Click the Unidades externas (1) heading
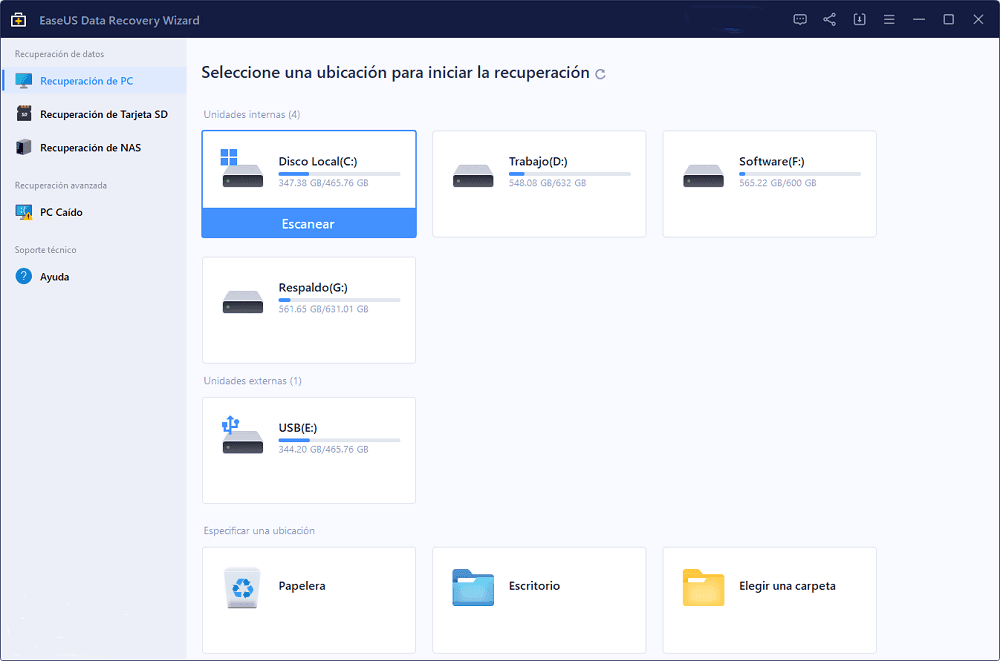This screenshot has width=1000, height=661. (253, 381)
